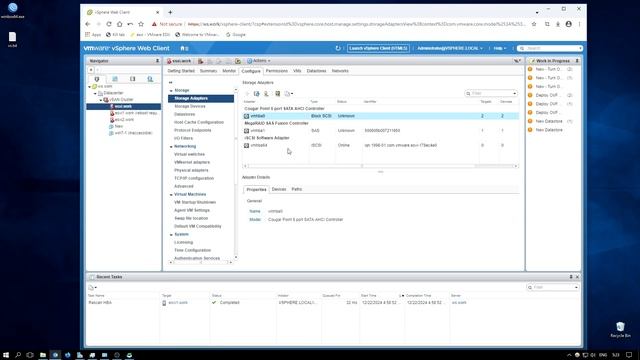The image size is (640, 360).
Task: Close the Recent Tasks panel
Action: tap(577, 277)
